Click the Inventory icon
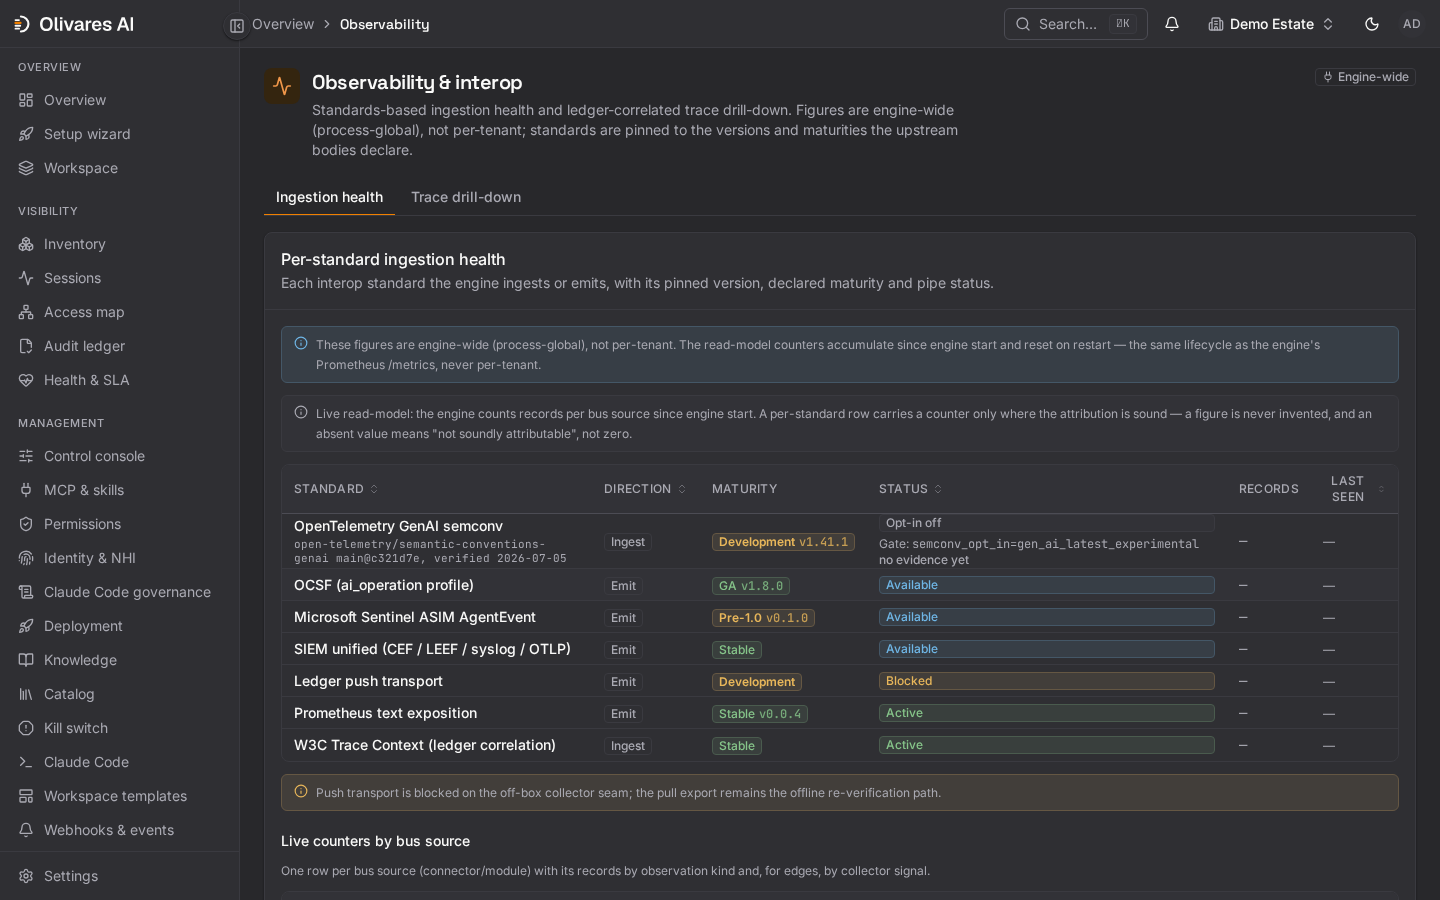Viewport: 1440px width, 900px height. coord(26,244)
